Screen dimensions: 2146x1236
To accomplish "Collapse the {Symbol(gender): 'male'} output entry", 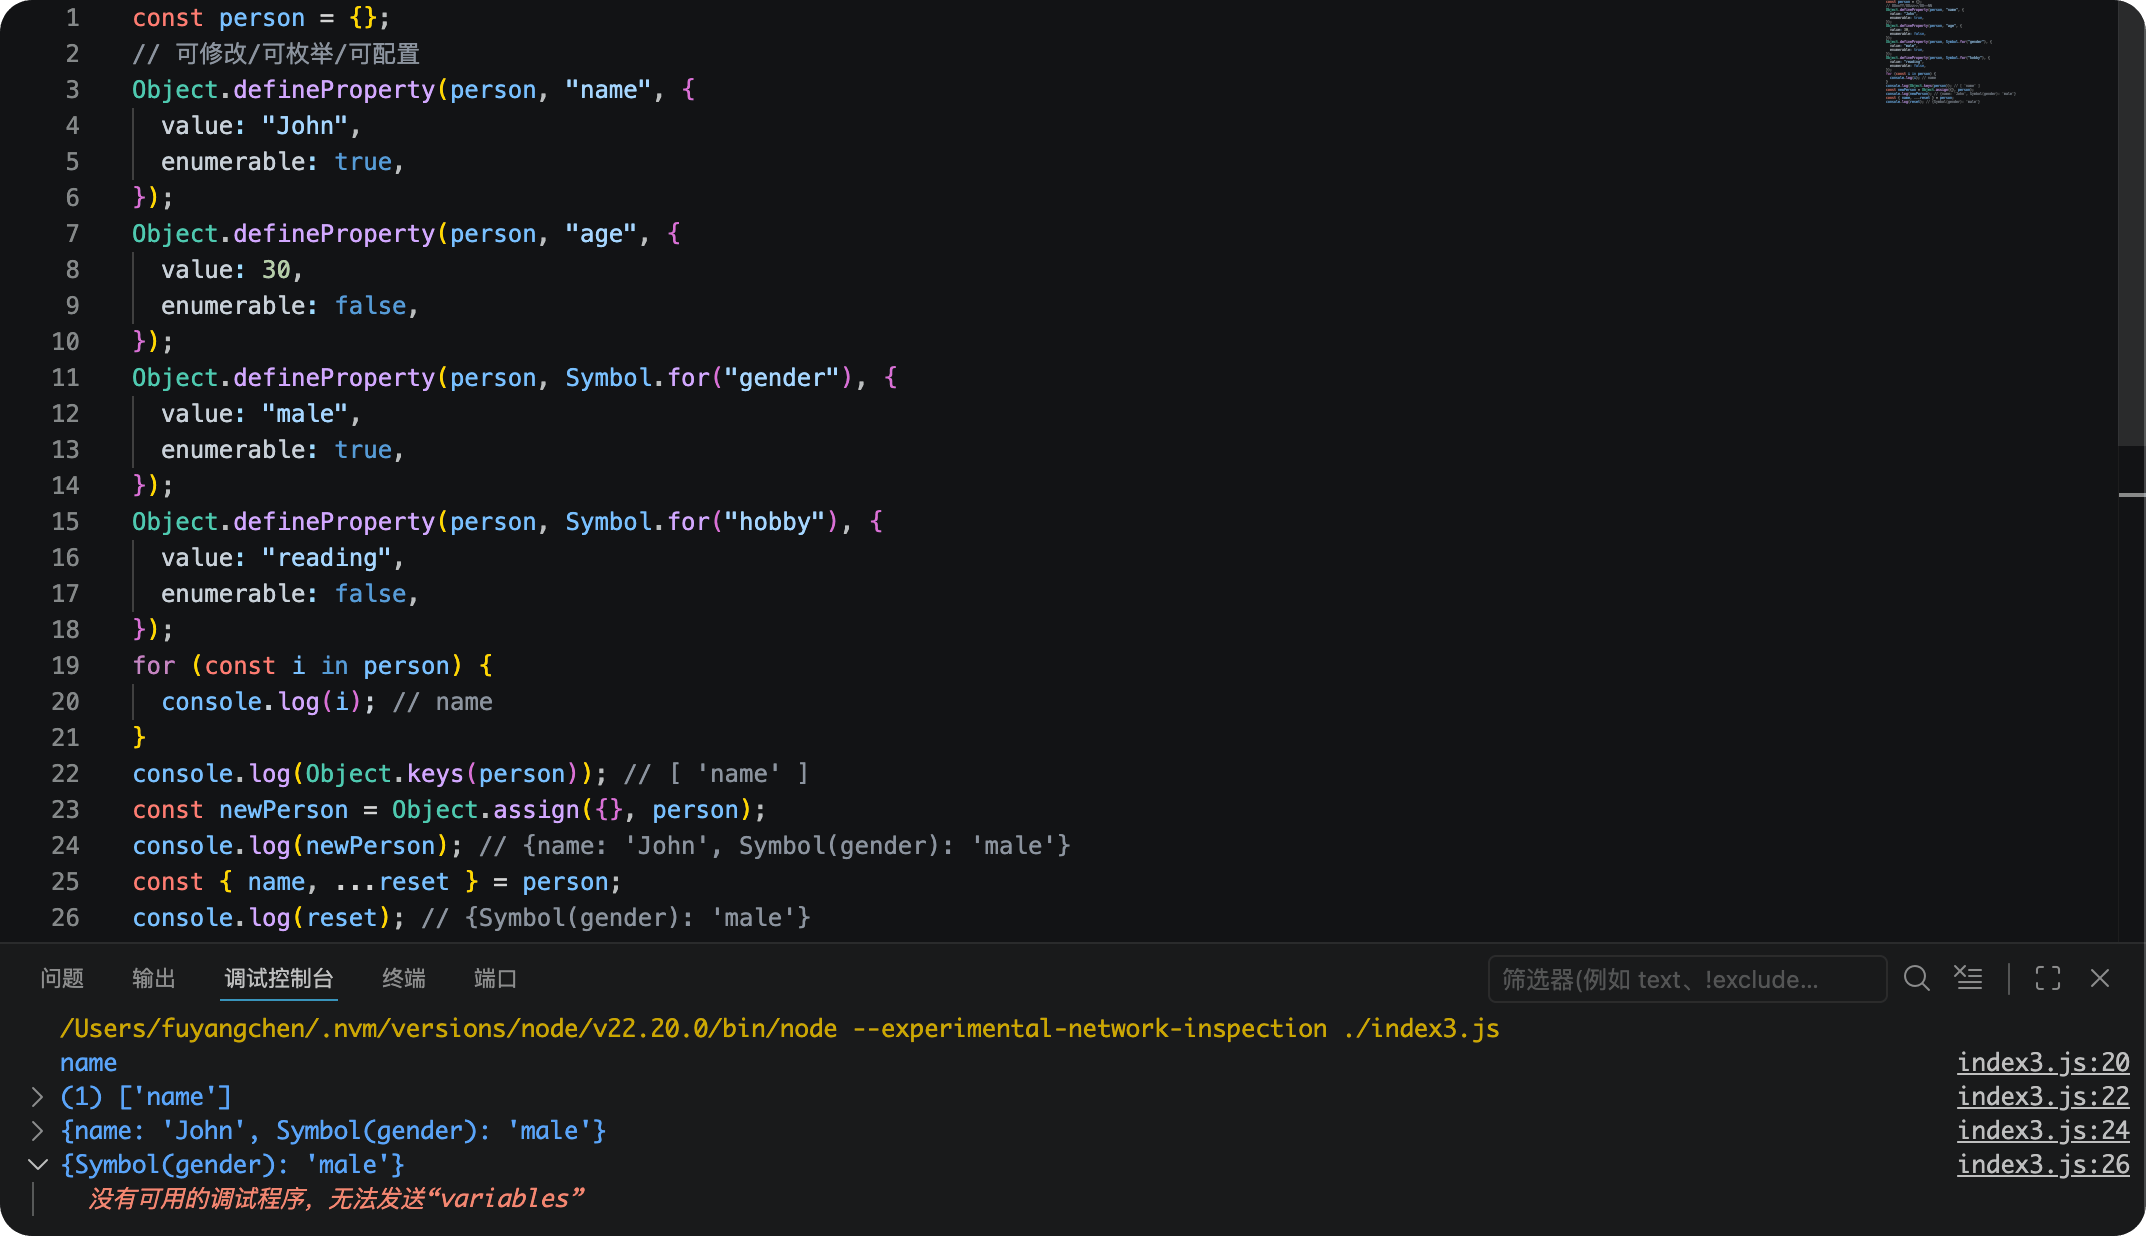I will [x=37, y=1165].
